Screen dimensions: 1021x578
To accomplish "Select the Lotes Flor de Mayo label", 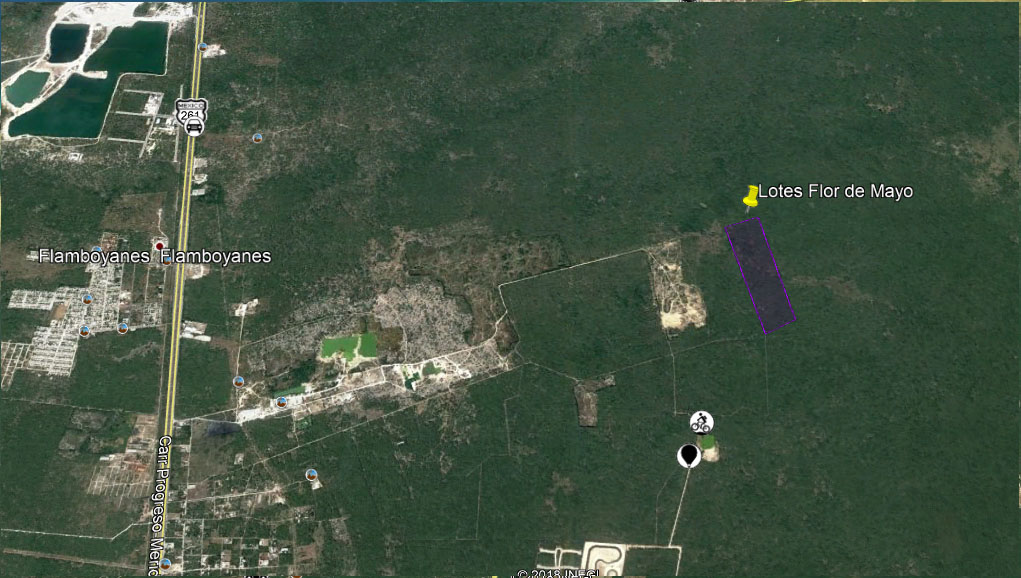I will [835, 191].
